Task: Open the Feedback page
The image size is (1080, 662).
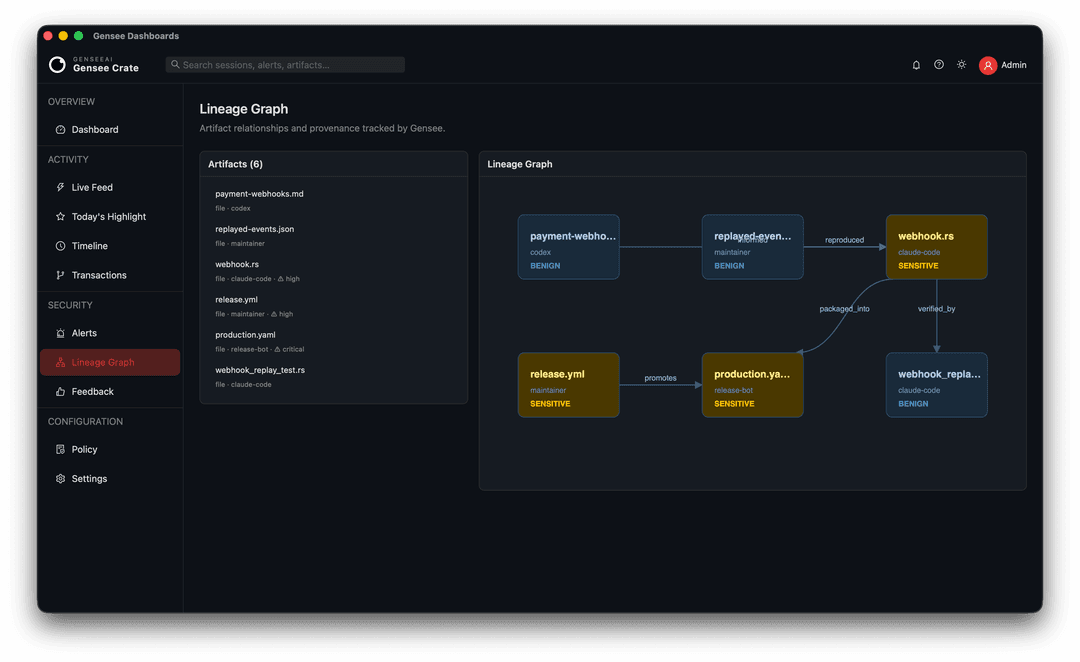Action: coord(110,391)
